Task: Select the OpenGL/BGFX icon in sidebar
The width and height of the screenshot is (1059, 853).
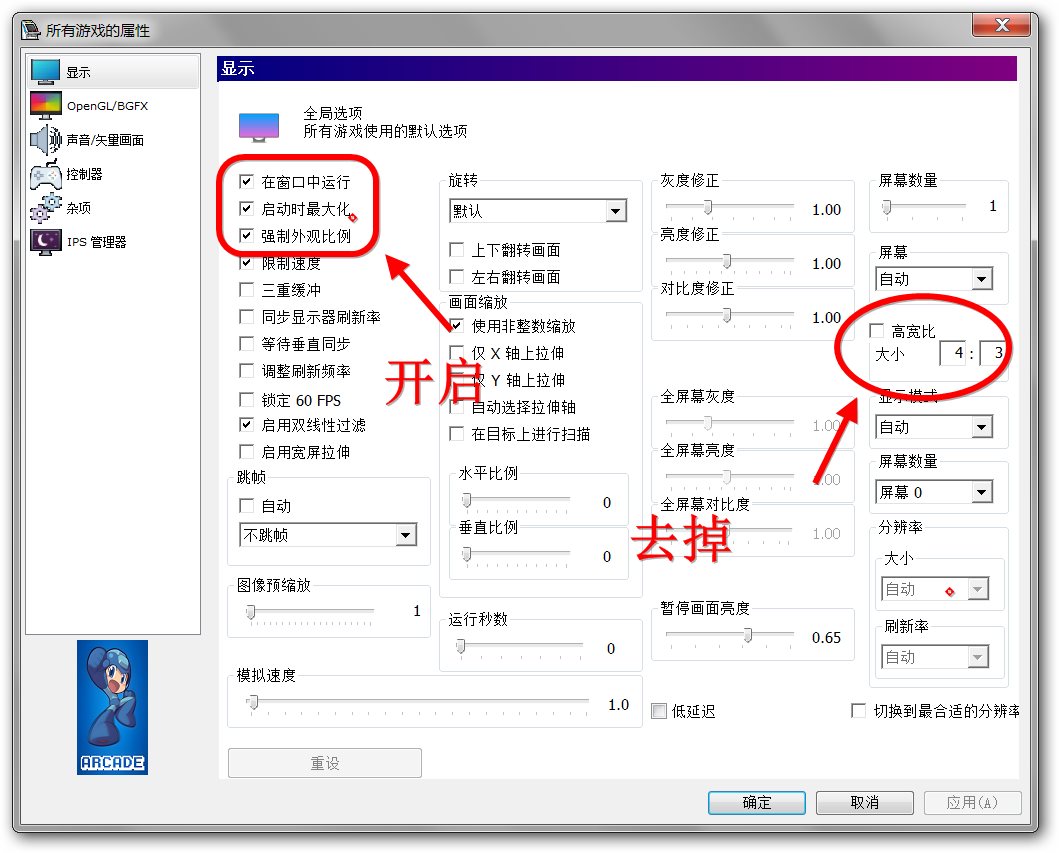Action: [x=46, y=105]
